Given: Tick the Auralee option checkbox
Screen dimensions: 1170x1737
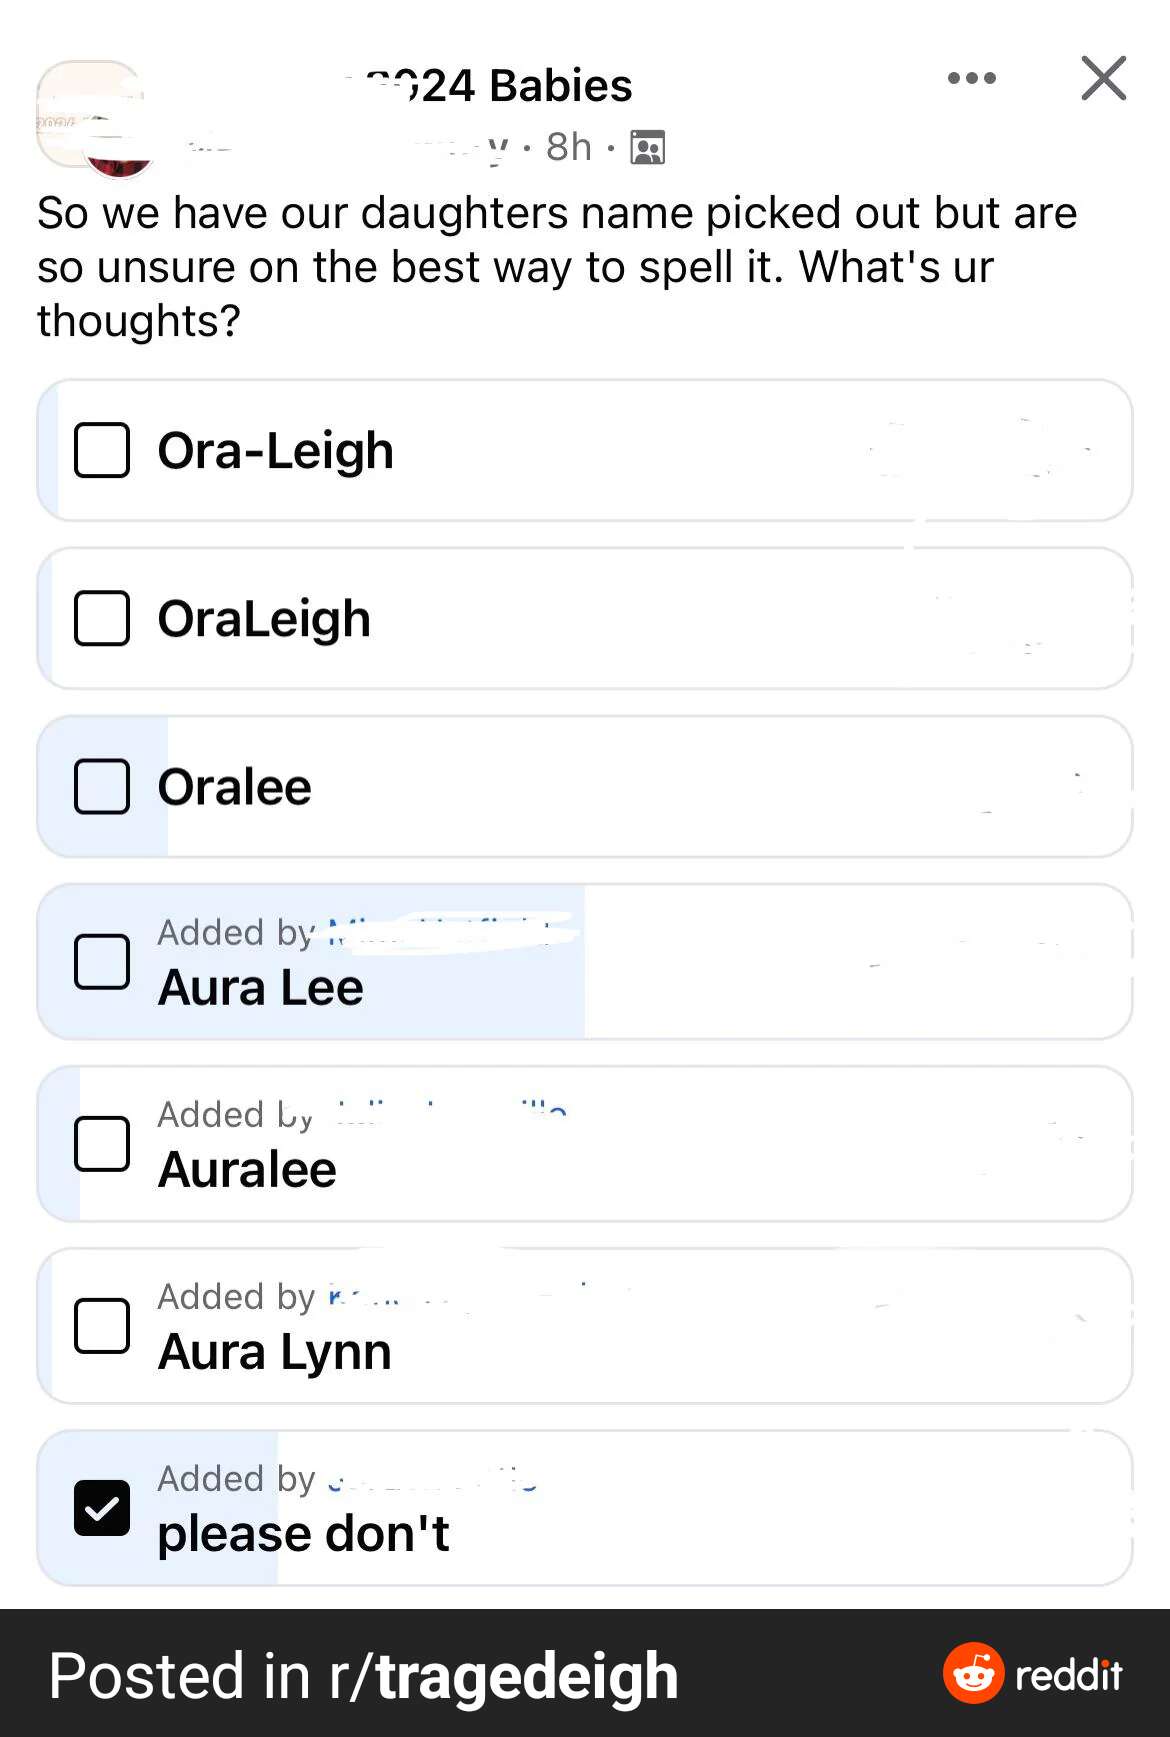Looking at the screenshot, I should 102,1144.
